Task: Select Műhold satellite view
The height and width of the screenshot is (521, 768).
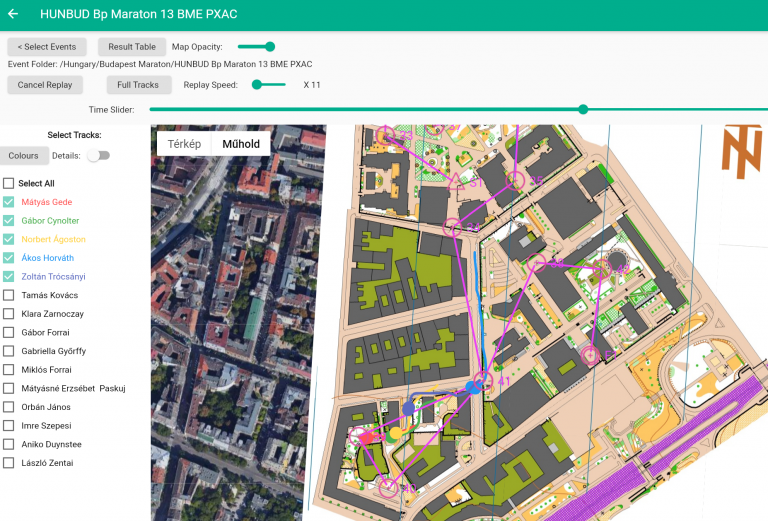Action: tap(241, 144)
